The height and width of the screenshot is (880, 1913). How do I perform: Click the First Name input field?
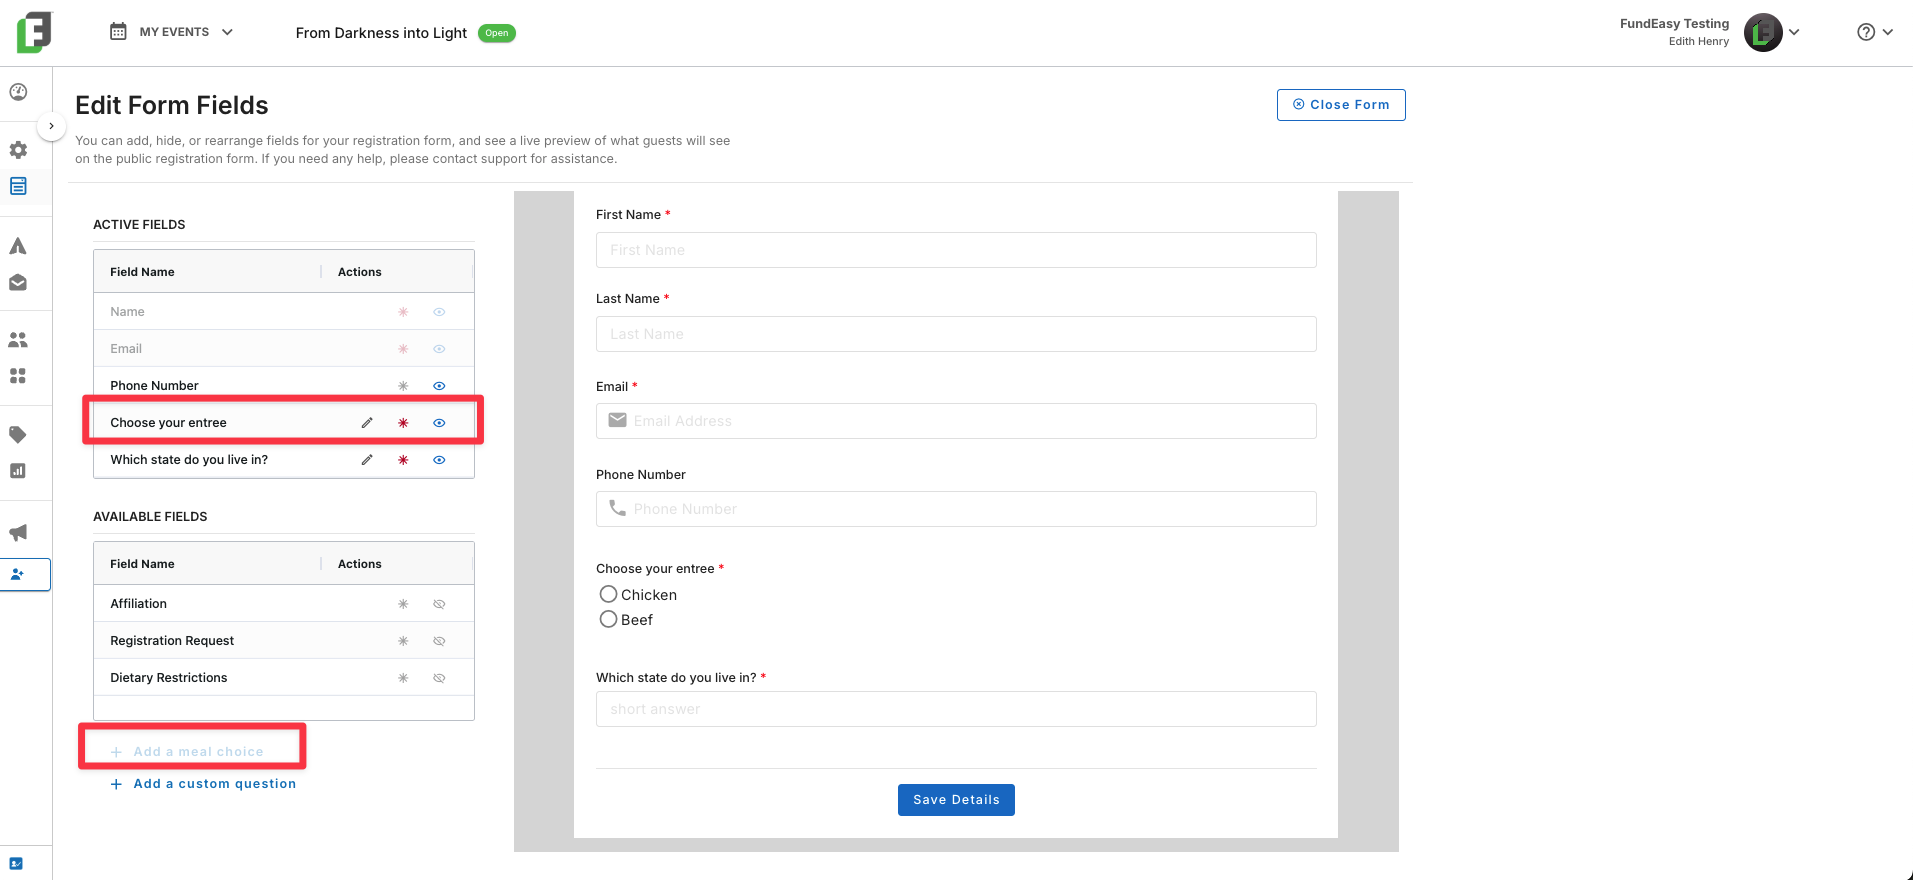(x=956, y=250)
